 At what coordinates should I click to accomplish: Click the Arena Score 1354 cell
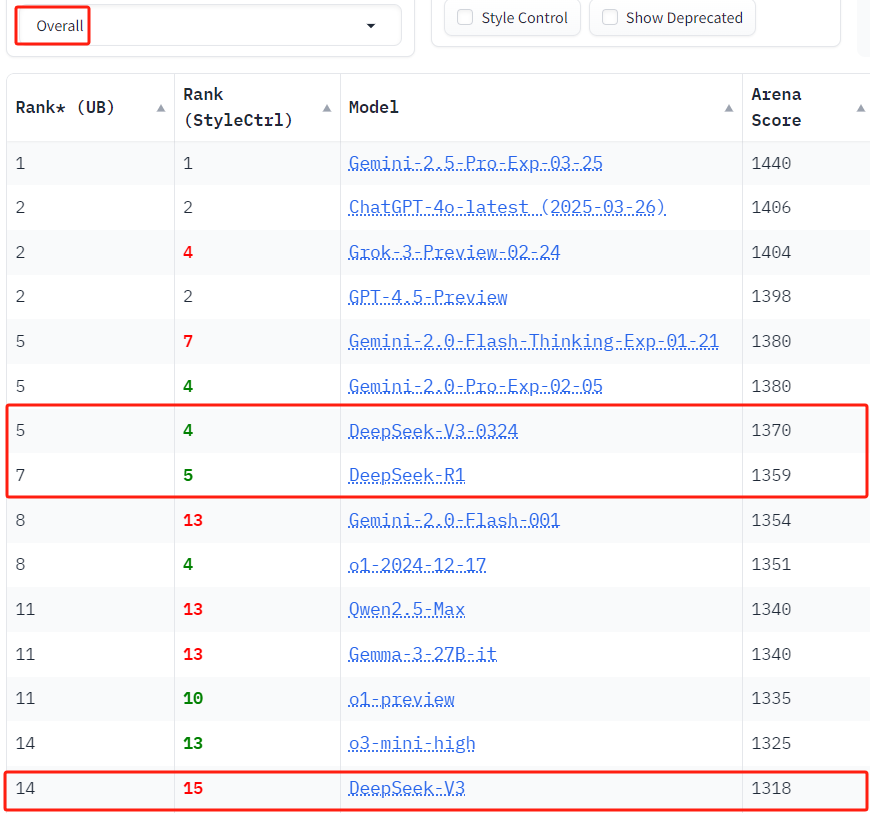771,520
